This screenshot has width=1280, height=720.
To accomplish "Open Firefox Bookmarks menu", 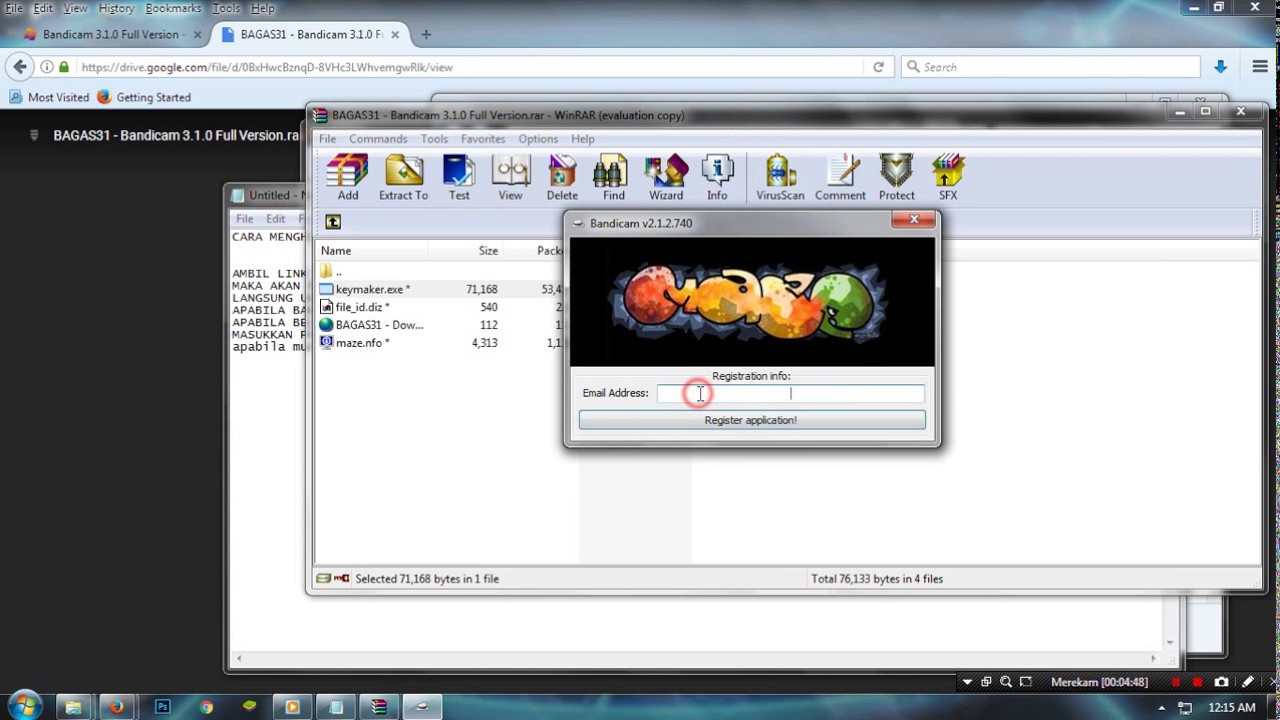I will [x=173, y=8].
